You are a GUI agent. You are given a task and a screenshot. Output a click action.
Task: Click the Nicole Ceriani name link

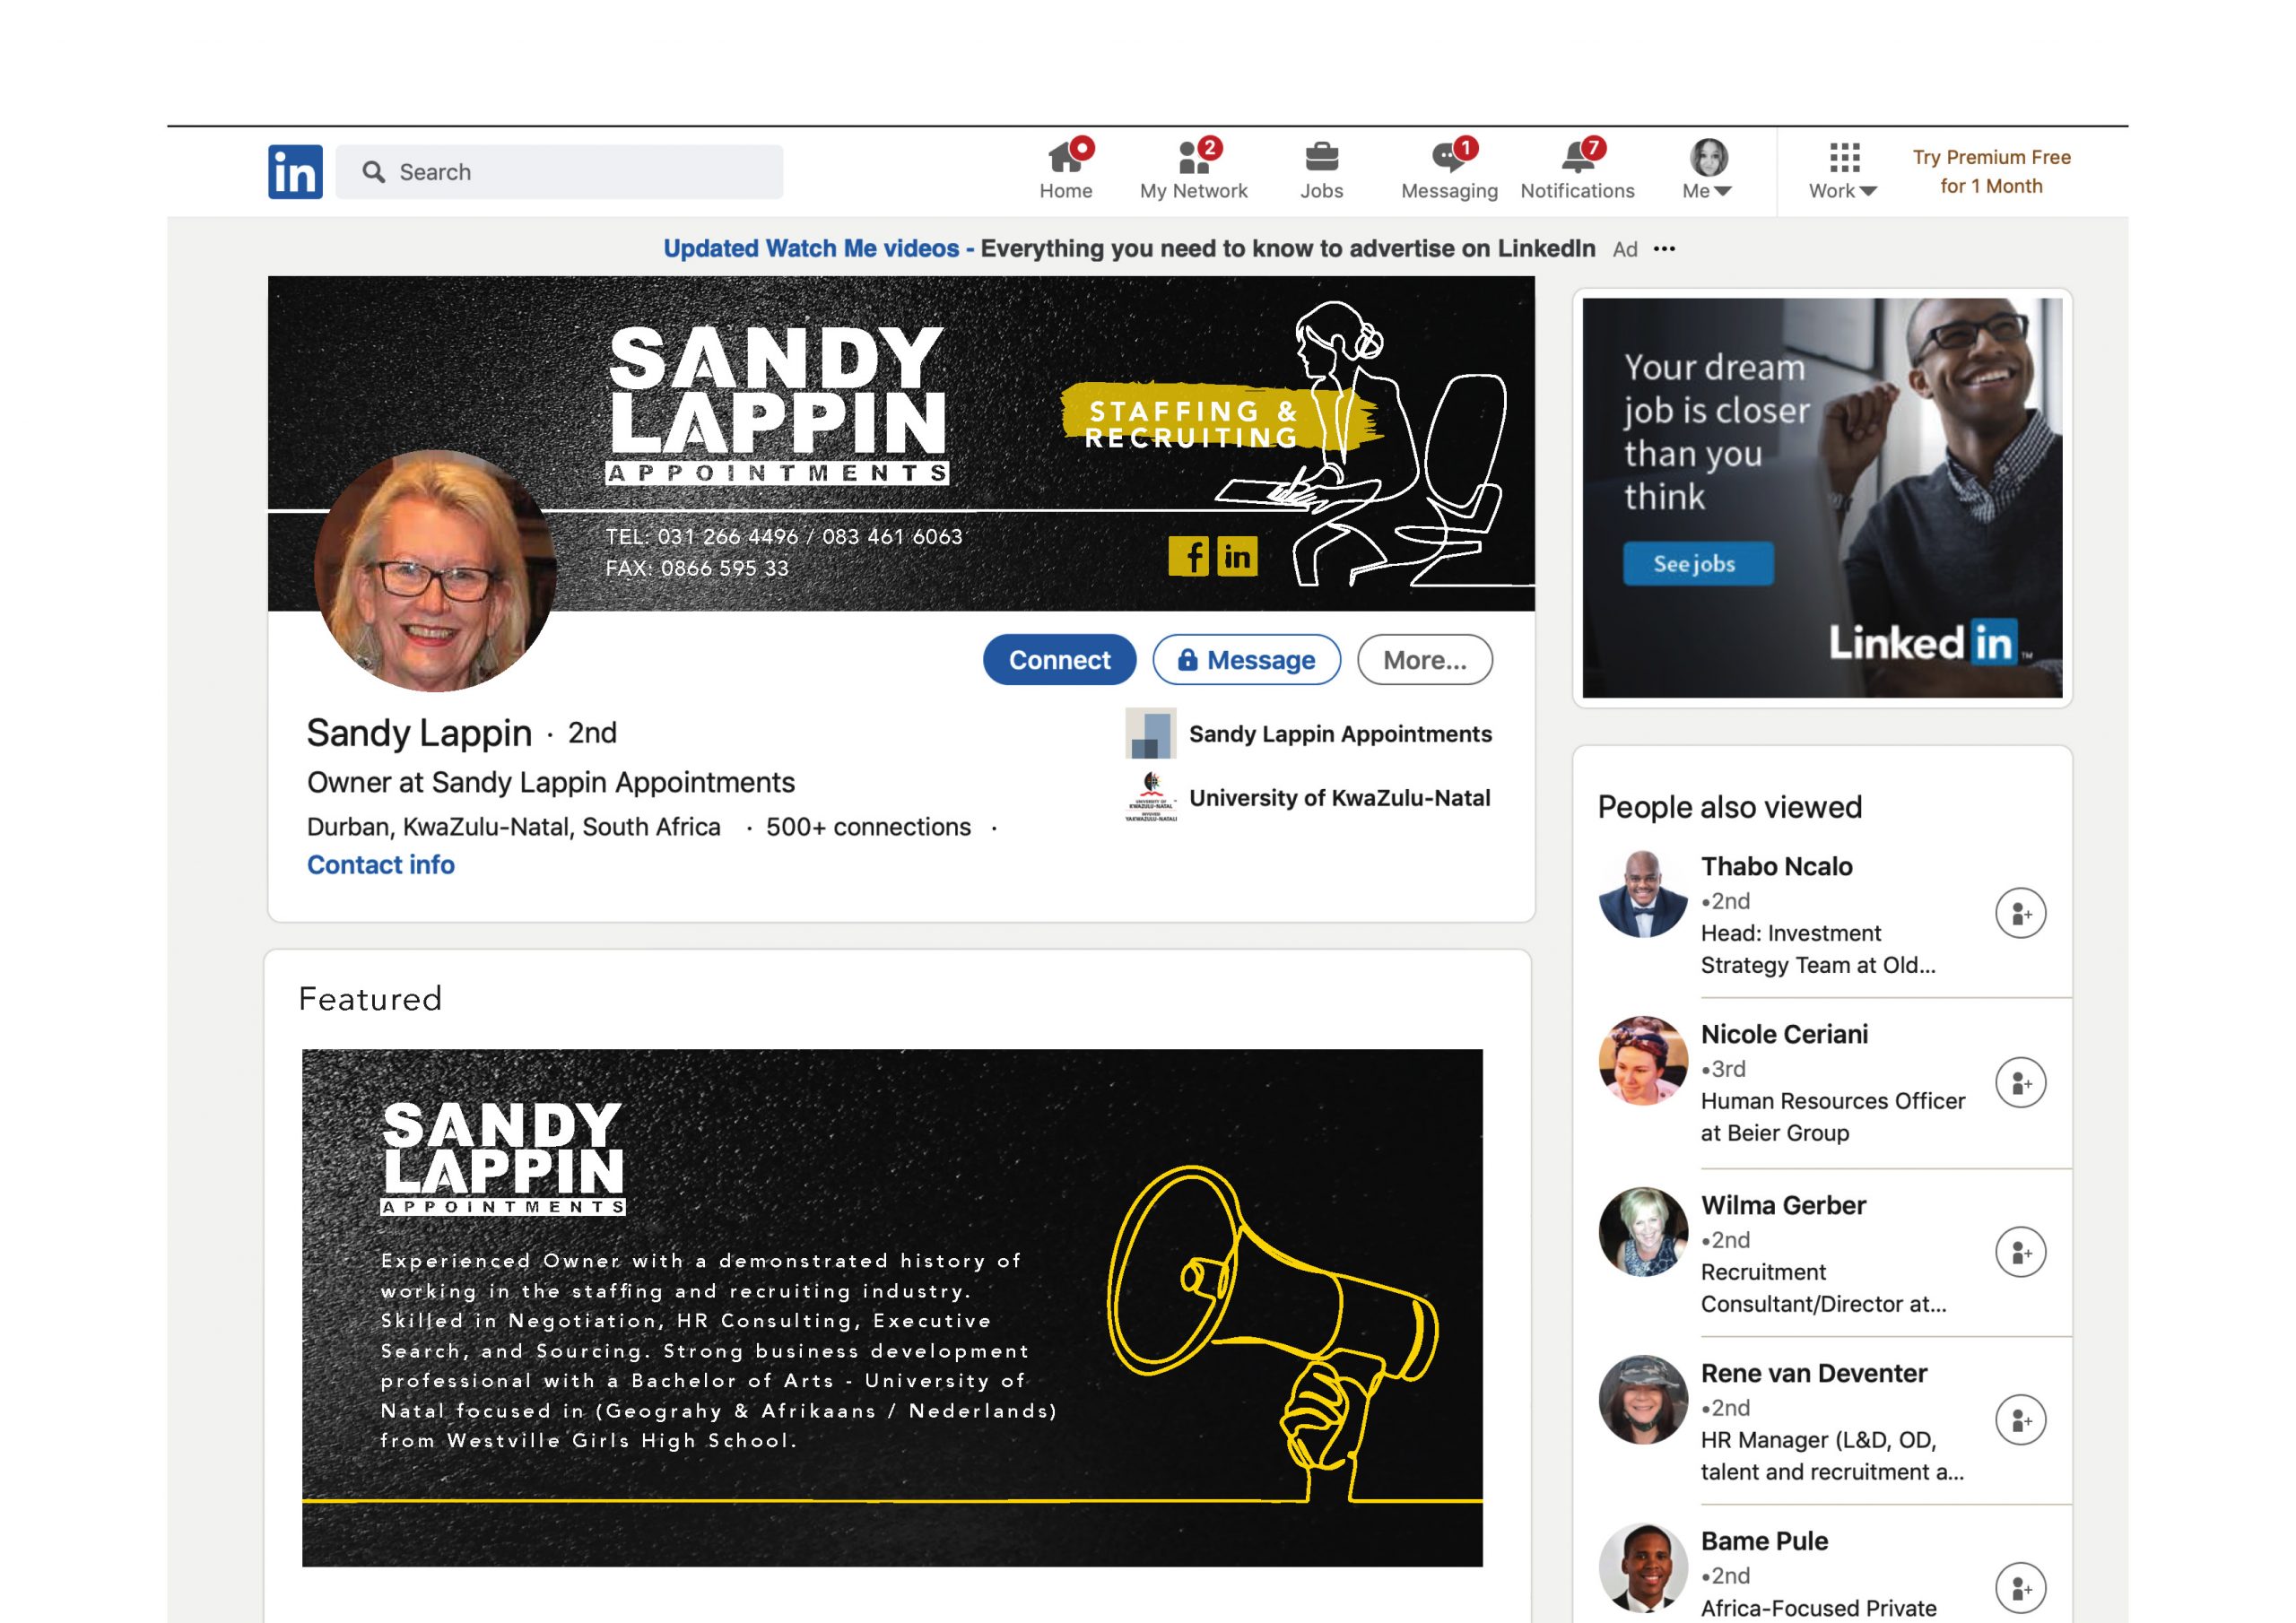1784,1035
